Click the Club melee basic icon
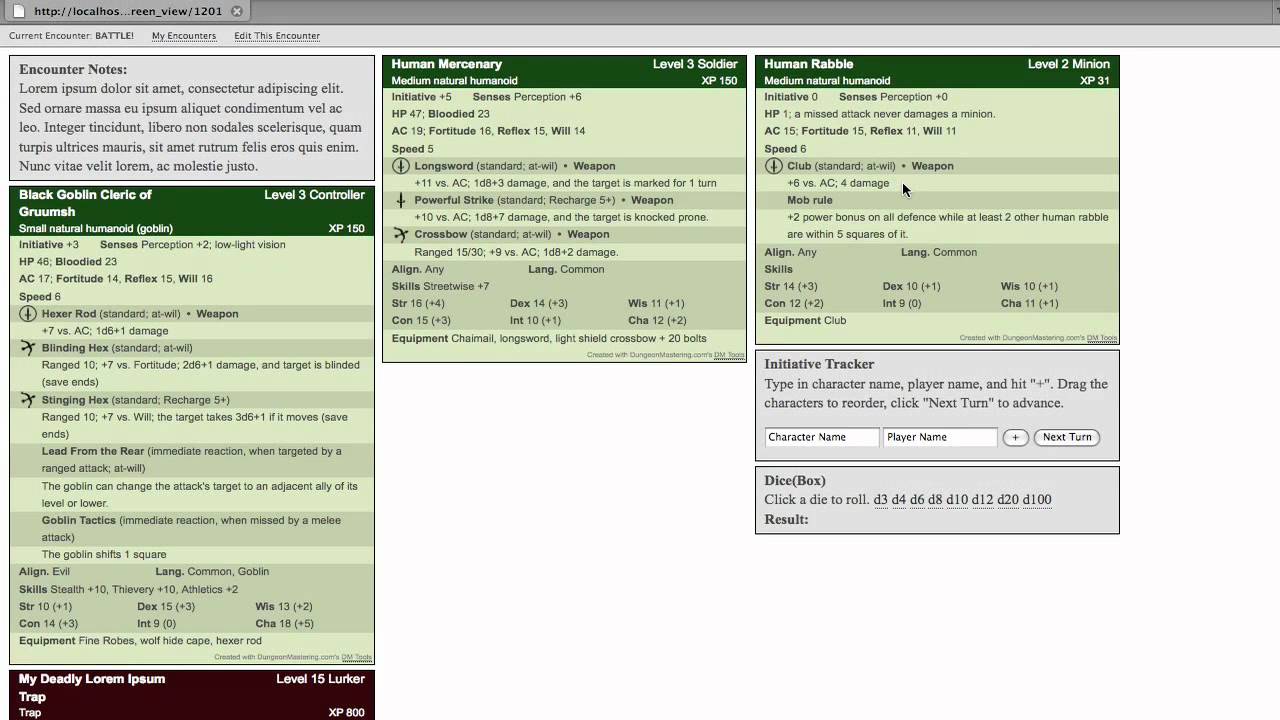This screenshot has width=1280, height=720. [774, 166]
